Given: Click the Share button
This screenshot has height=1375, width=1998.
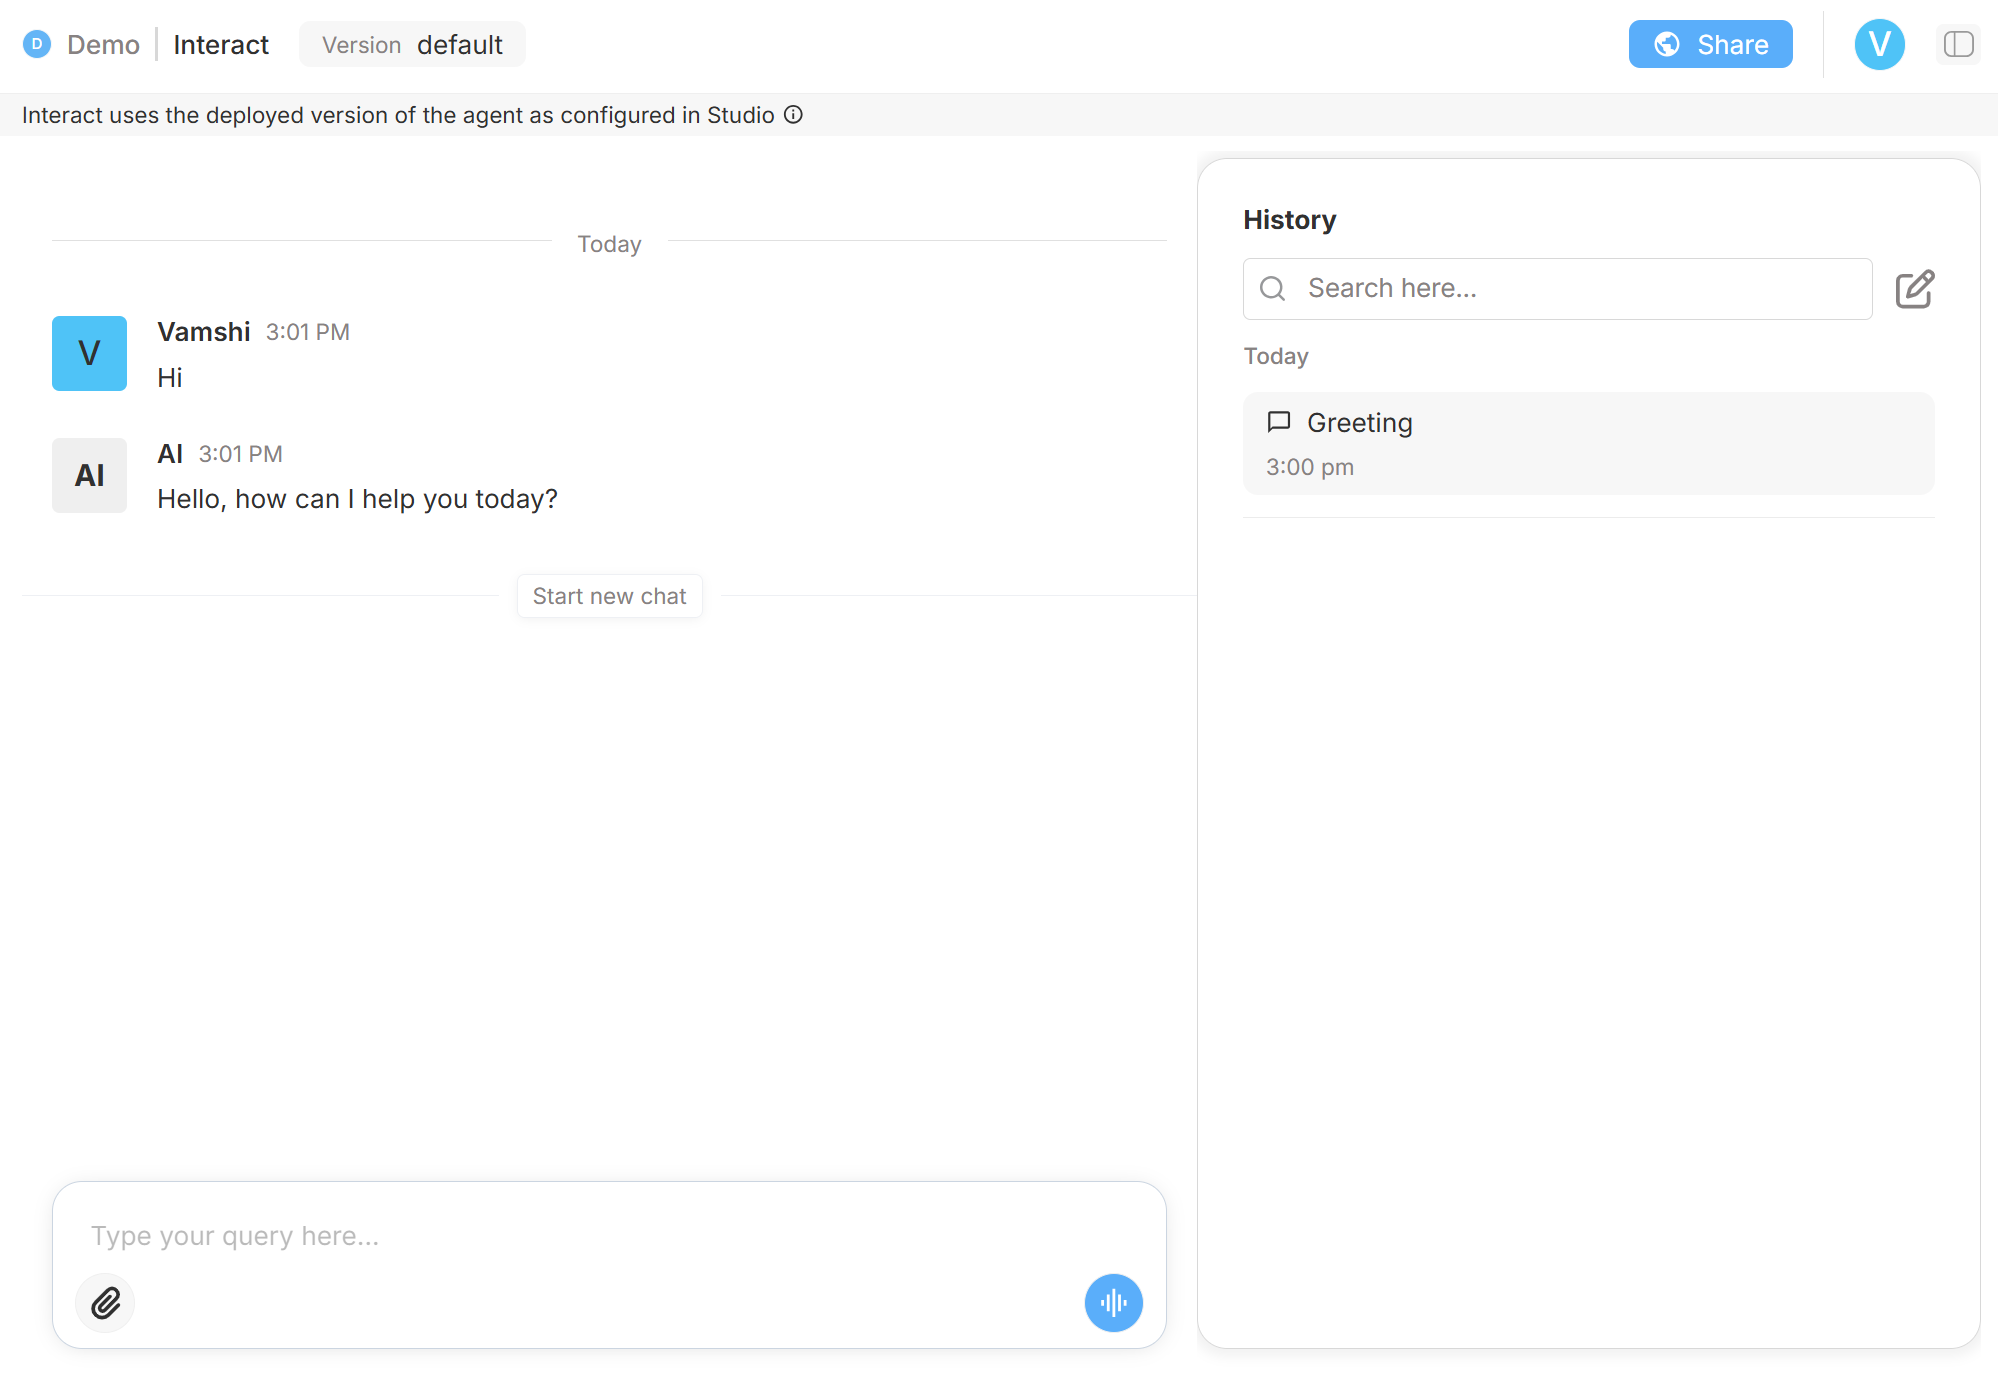Looking at the screenshot, I should coord(1710,44).
